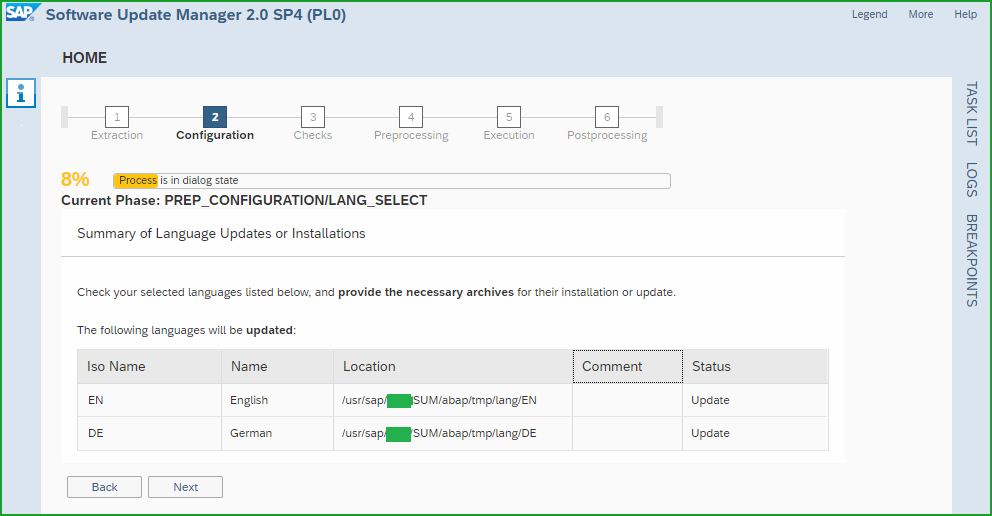Click Summary of Language Updates or Installations title
Screen dimensions: 992x516
click(221, 233)
